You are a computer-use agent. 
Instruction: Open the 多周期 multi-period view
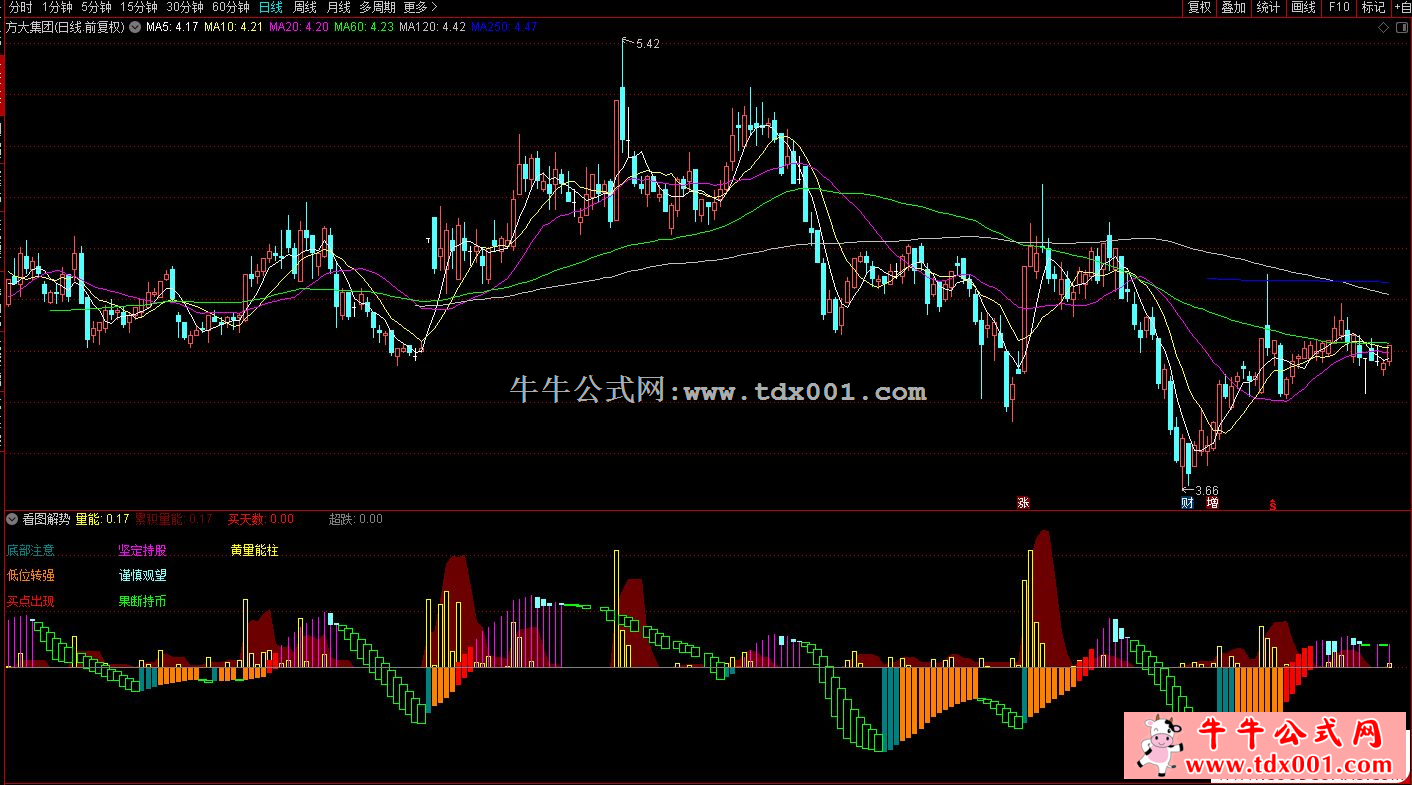click(378, 7)
